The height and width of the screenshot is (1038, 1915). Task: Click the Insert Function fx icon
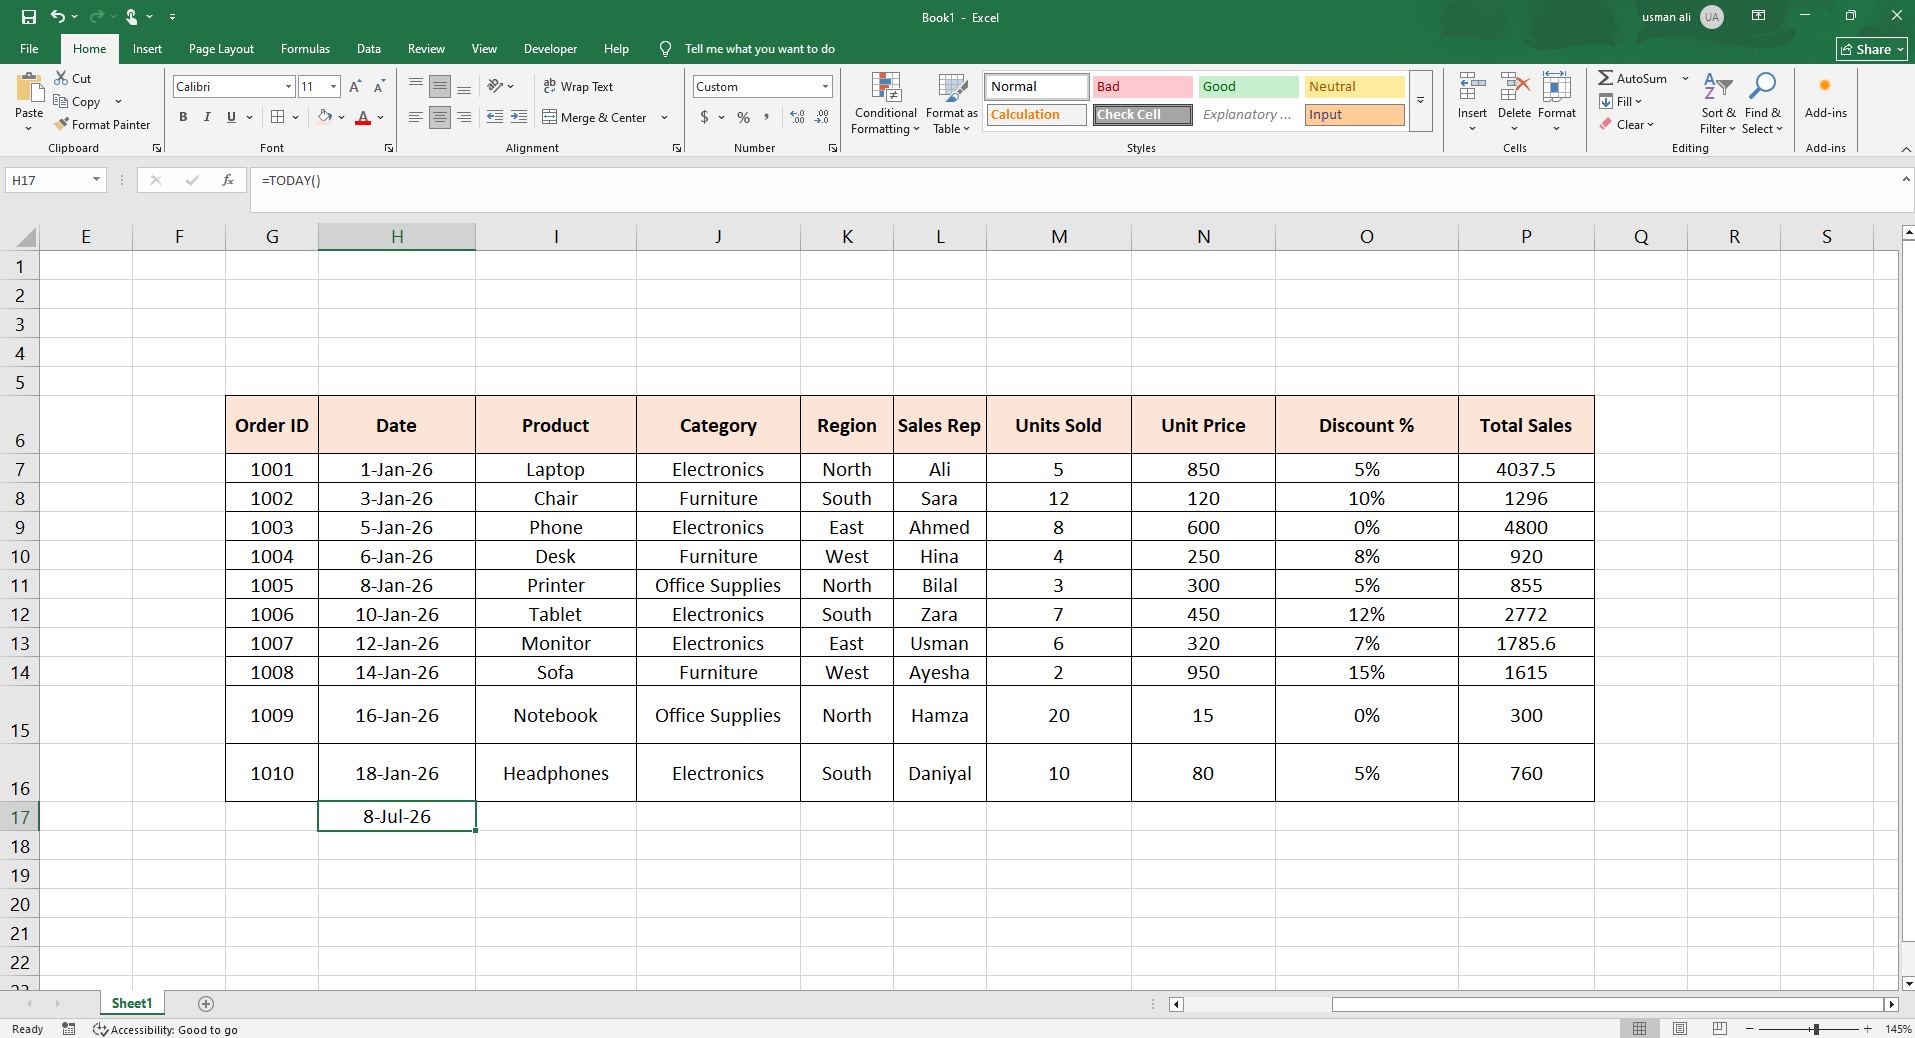(x=228, y=180)
